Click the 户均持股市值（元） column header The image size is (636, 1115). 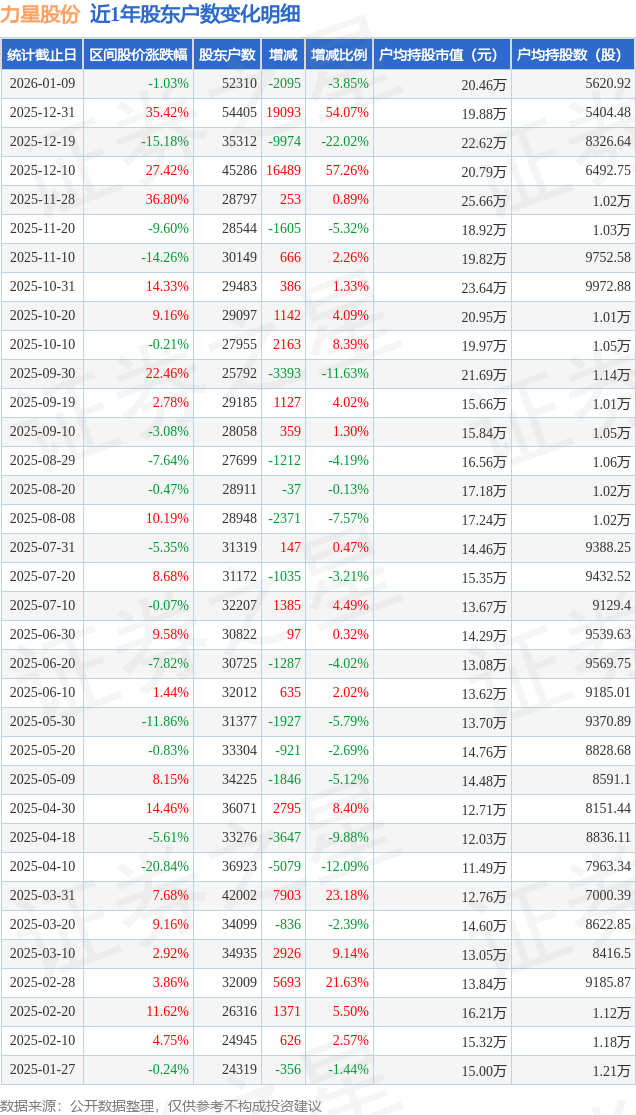tap(441, 55)
